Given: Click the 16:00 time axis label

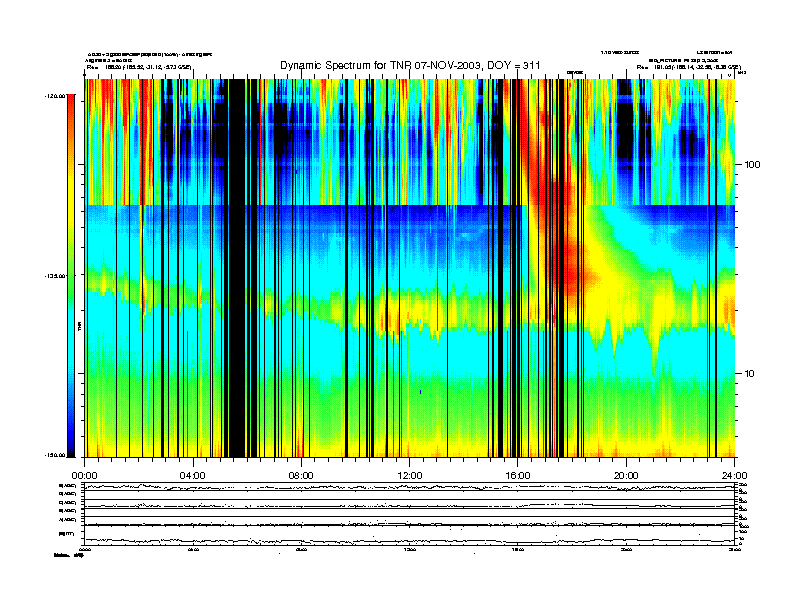Looking at the screenshot, I should 518,476.
